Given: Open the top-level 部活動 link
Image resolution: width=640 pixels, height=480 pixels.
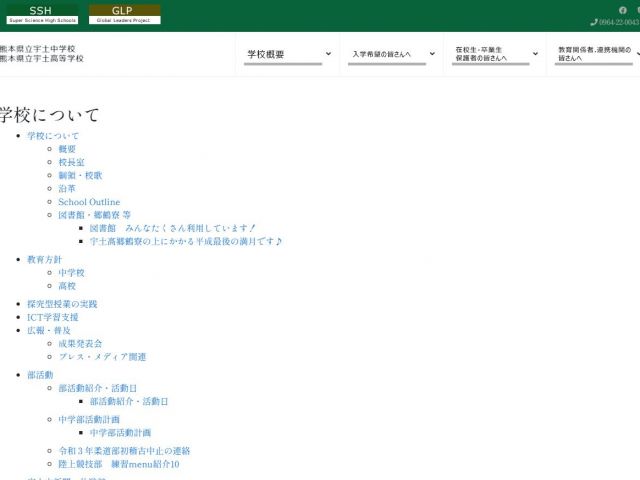Looking at the screenshot, I should 40,375.
